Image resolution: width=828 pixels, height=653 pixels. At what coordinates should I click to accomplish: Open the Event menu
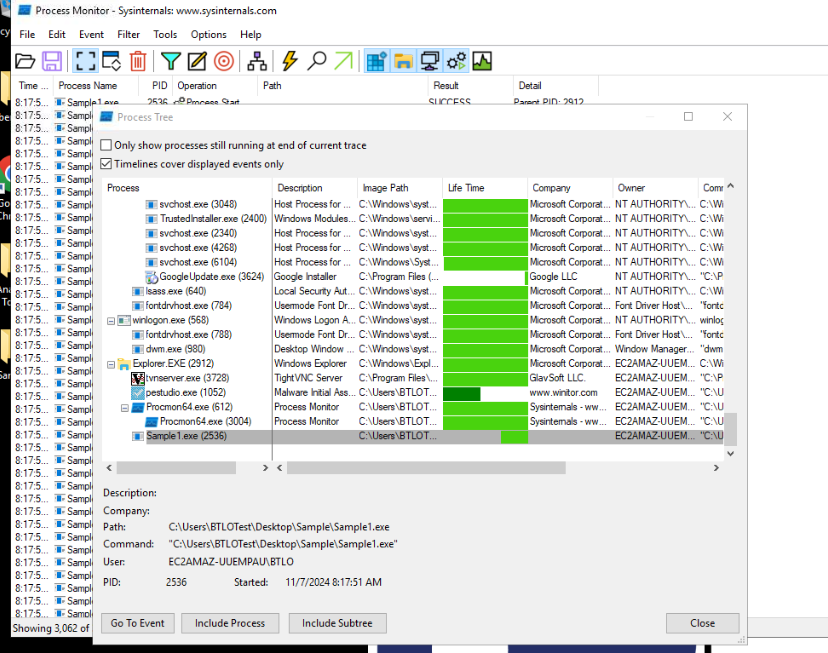click(x=91, y=34)
